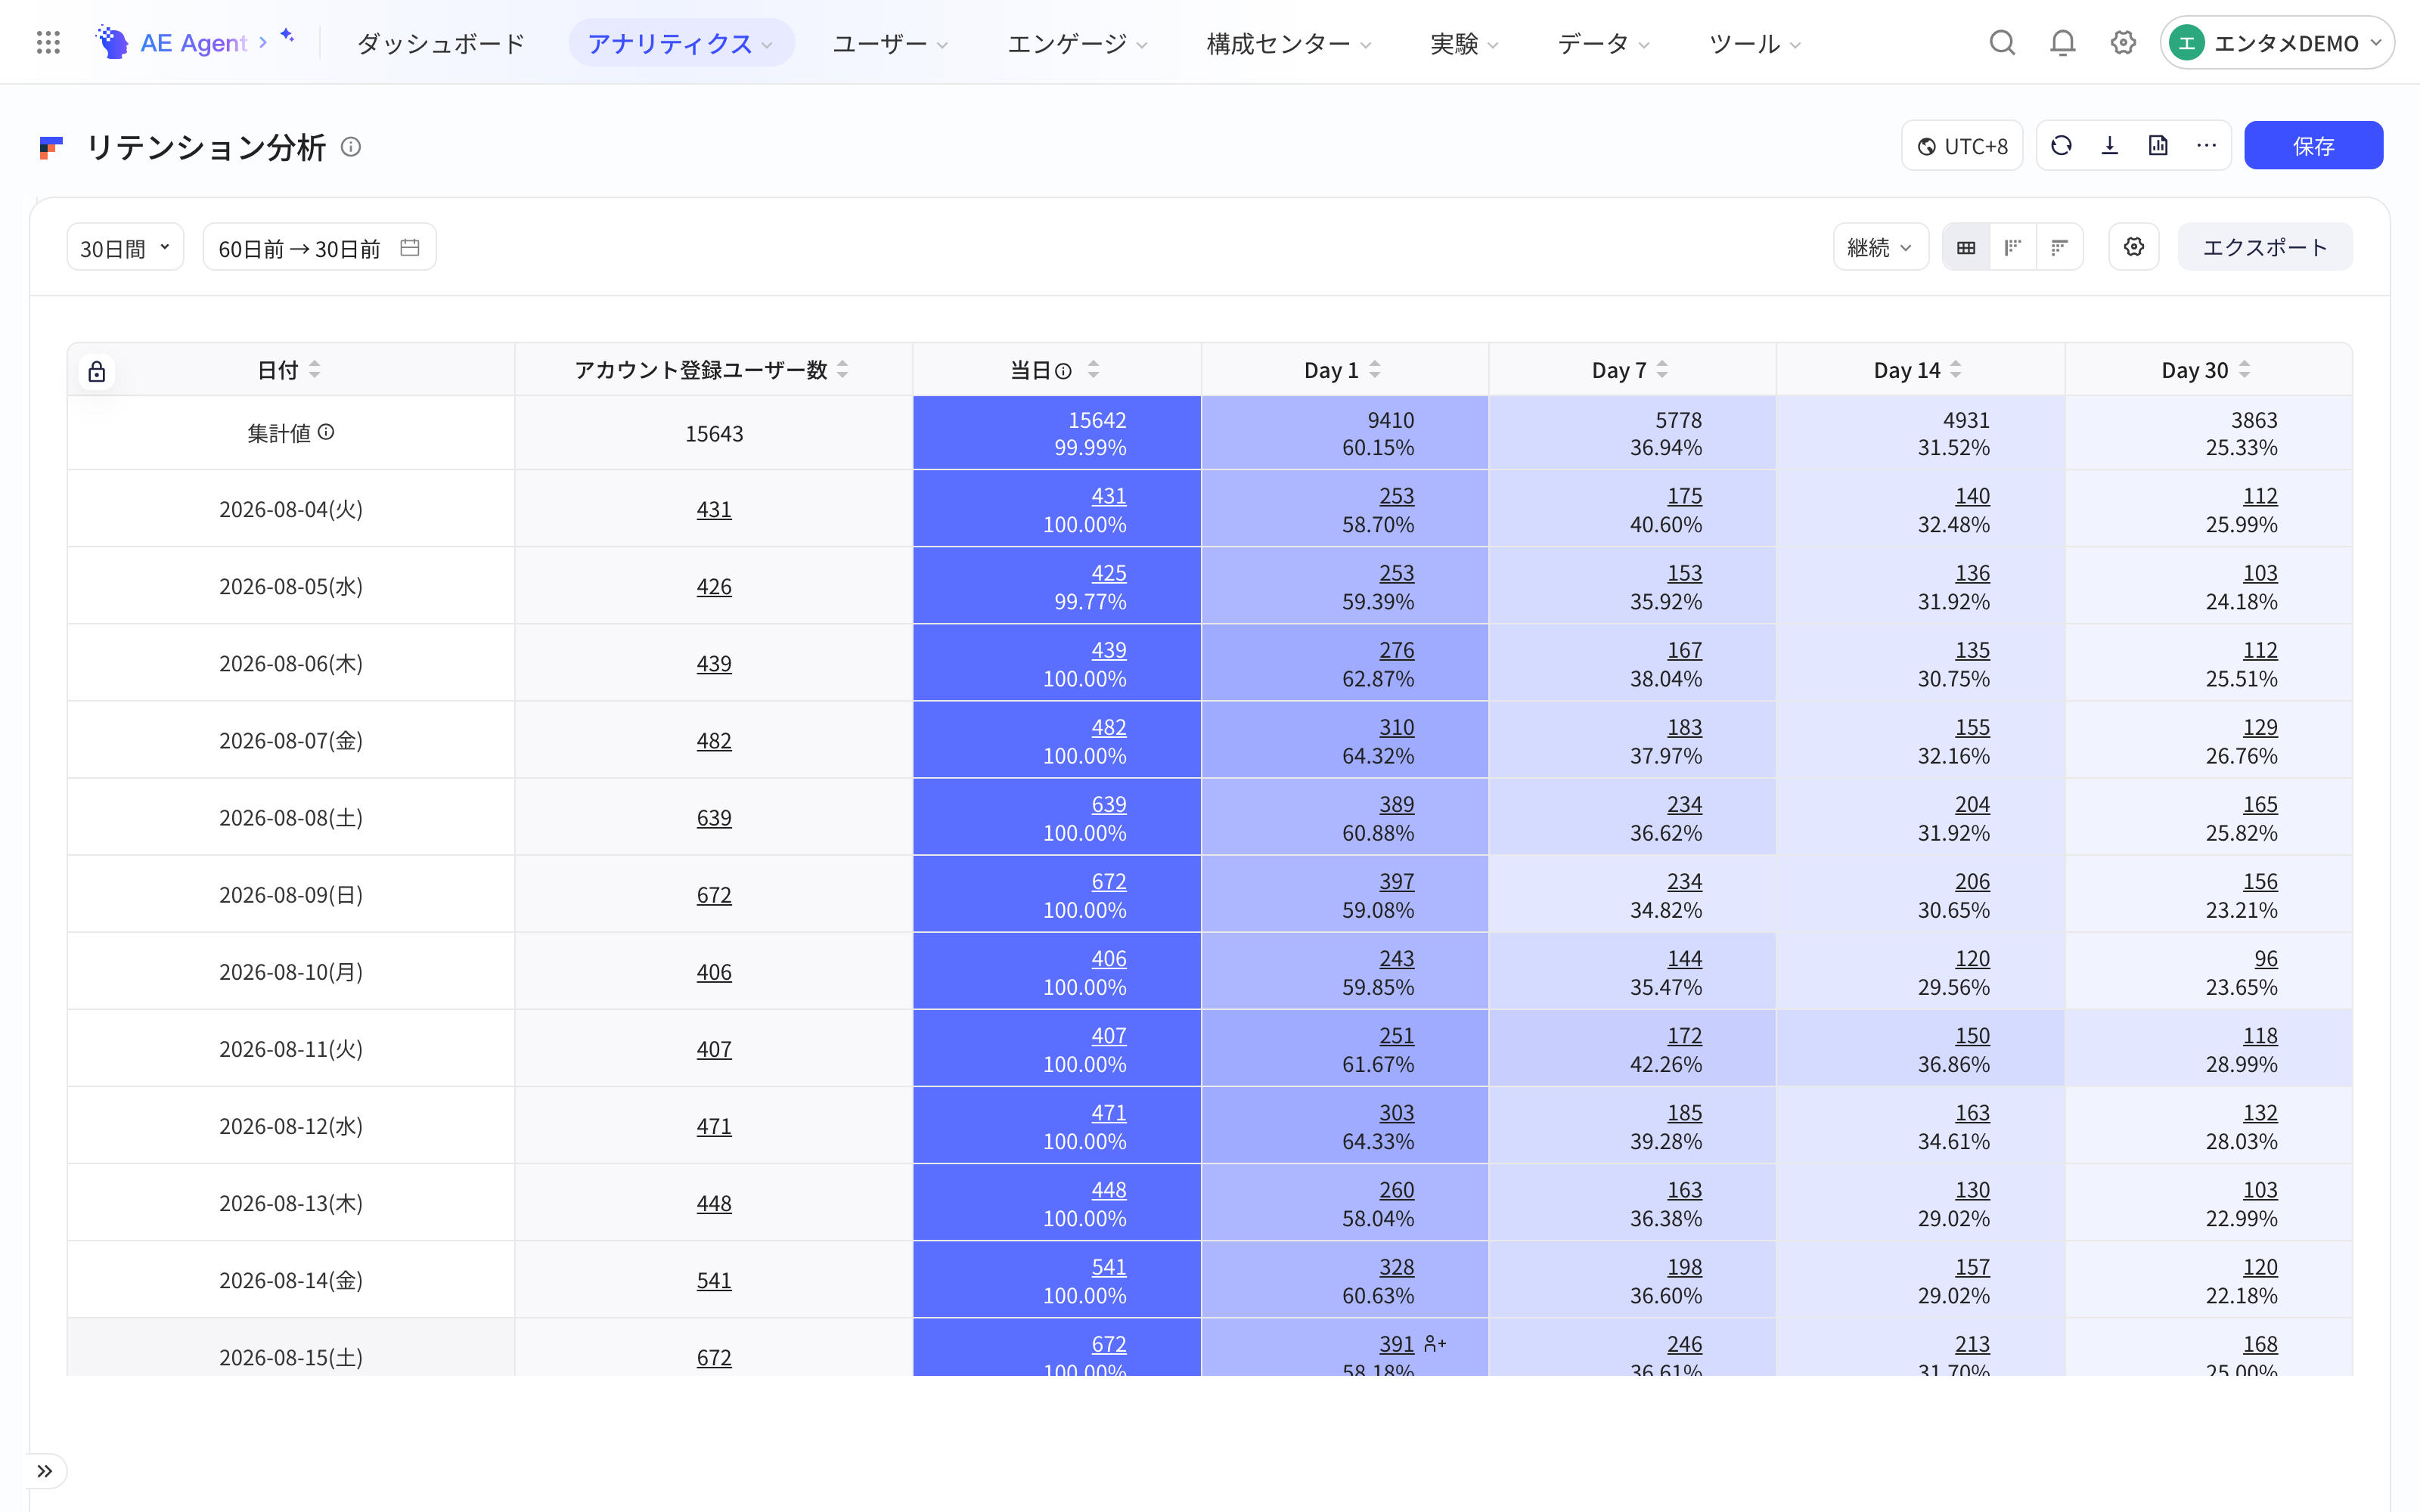The width and height of the screenshot is (2420, 1512).
Task: Click the AE Agent logo icon
Action: pos(112,43)
